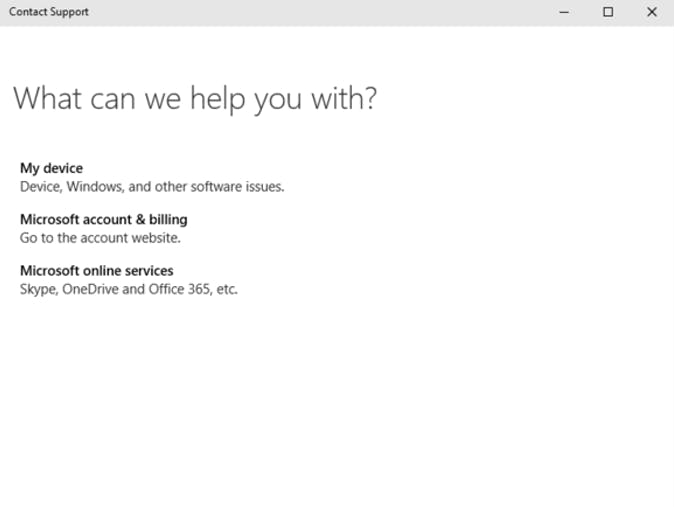Viewport: 674px width, 507px height.
Task: Close the Contact Support window
Action: point(652,12)
